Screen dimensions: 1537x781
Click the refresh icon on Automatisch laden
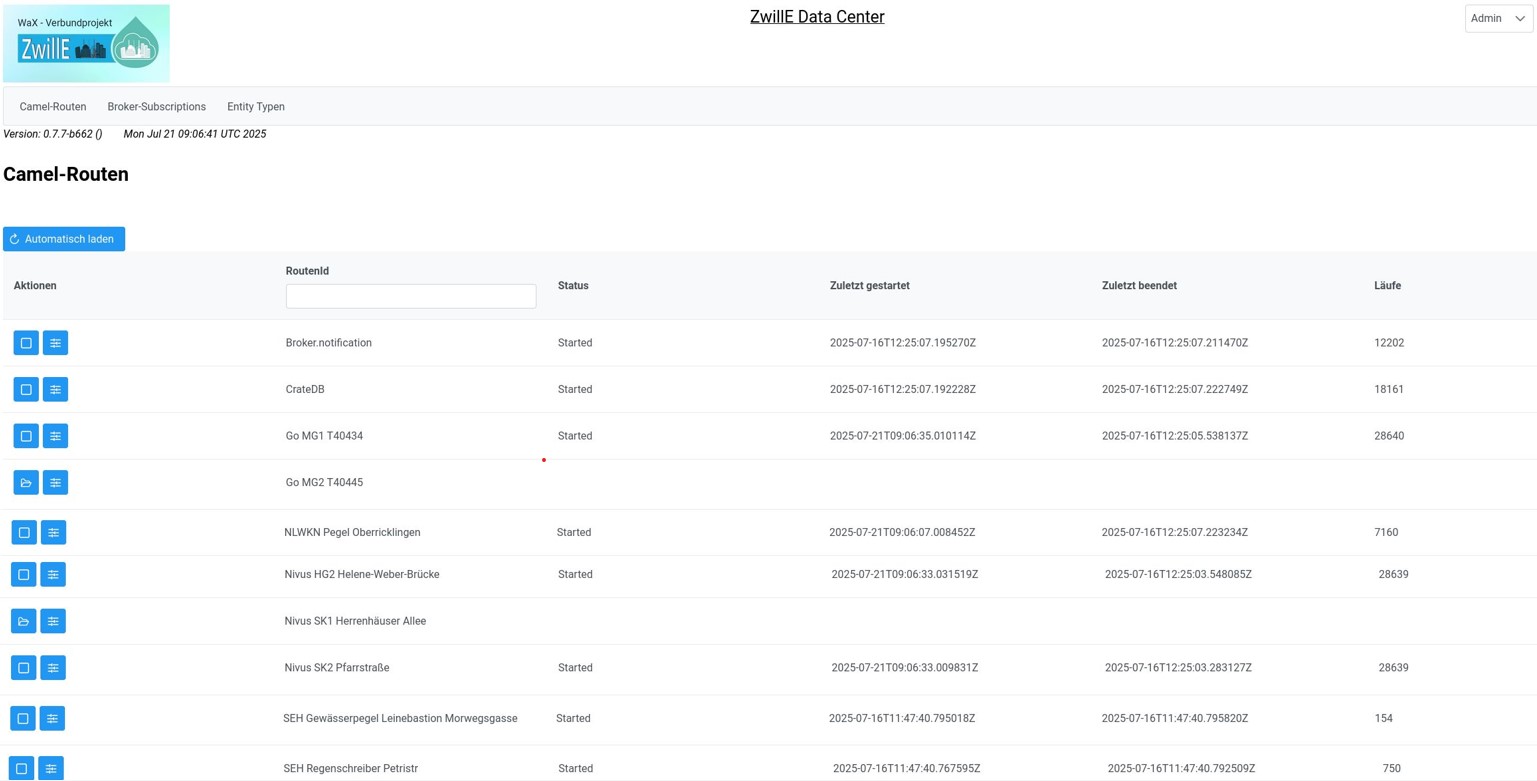[x=14, y=239]
